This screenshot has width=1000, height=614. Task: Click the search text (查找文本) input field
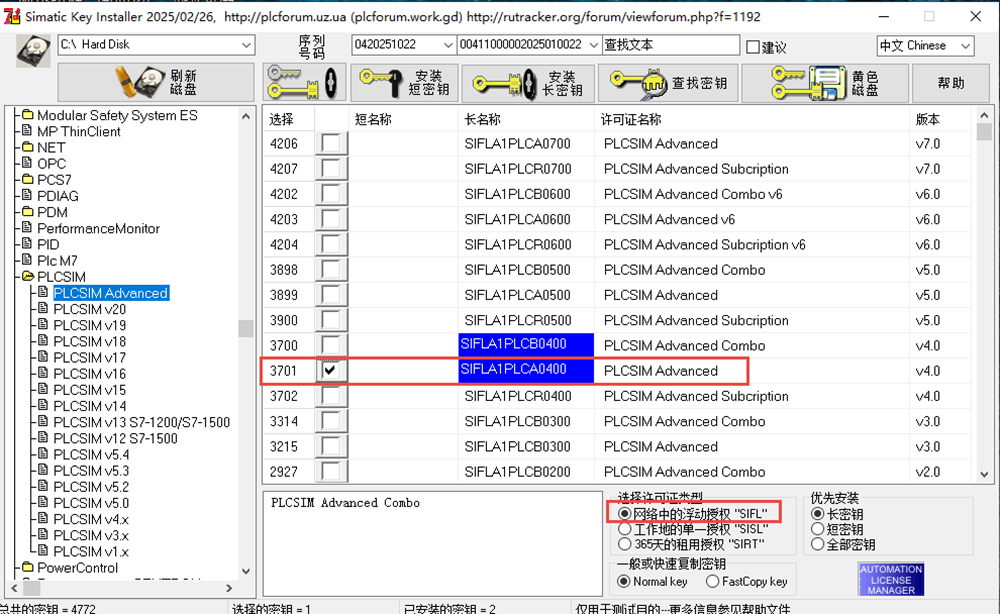click(670, 45)
